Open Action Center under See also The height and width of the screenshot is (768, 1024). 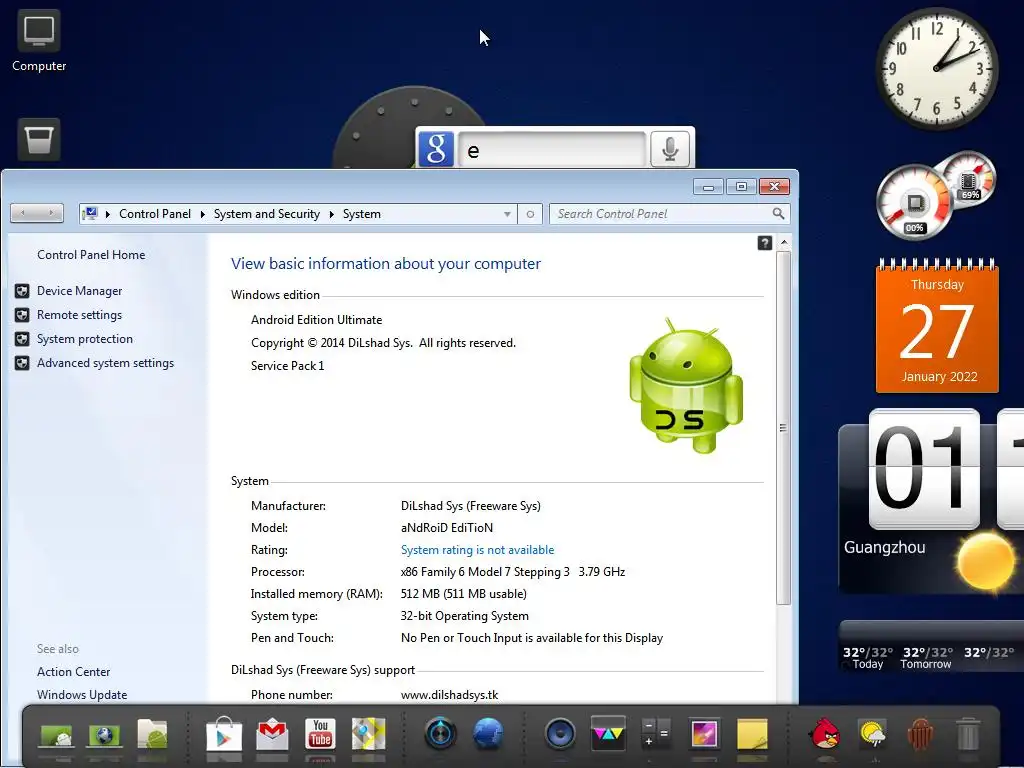click(73, 671)
